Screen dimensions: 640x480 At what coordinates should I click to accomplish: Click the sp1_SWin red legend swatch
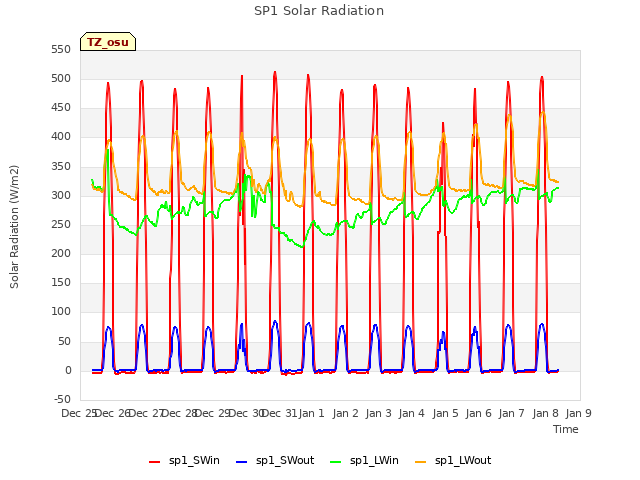(155, 462)
